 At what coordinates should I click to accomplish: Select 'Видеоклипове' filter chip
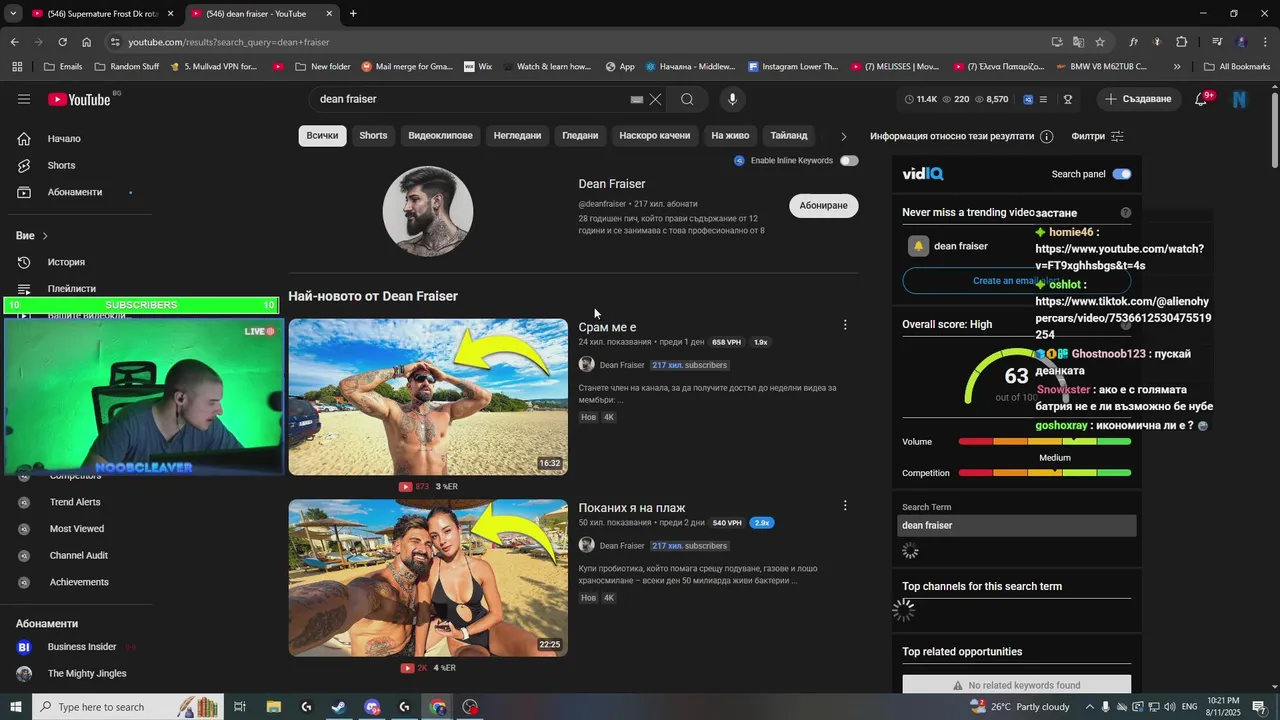pyautogui.click(x=440, y=136)
